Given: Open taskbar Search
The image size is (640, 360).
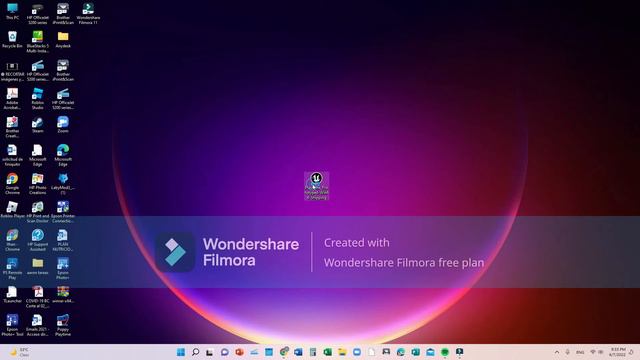Looking at the screenshot, I should [x=196, y=352].
